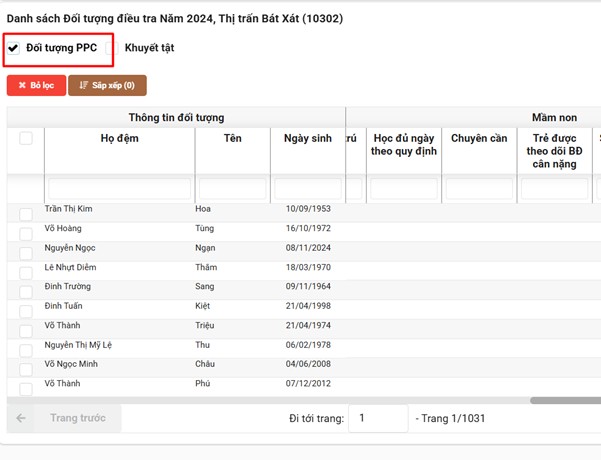Sort by the Họ đệm column header

coord(119,138)
